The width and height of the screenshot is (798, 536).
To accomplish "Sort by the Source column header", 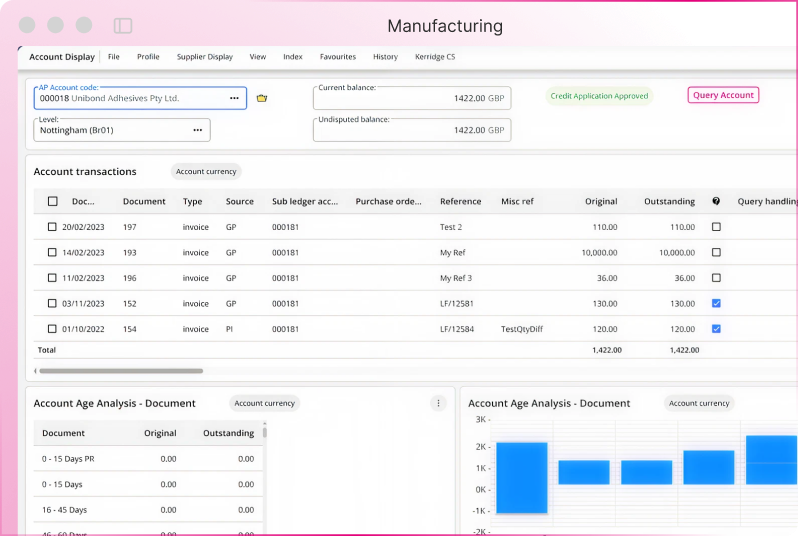I will 240,202.
